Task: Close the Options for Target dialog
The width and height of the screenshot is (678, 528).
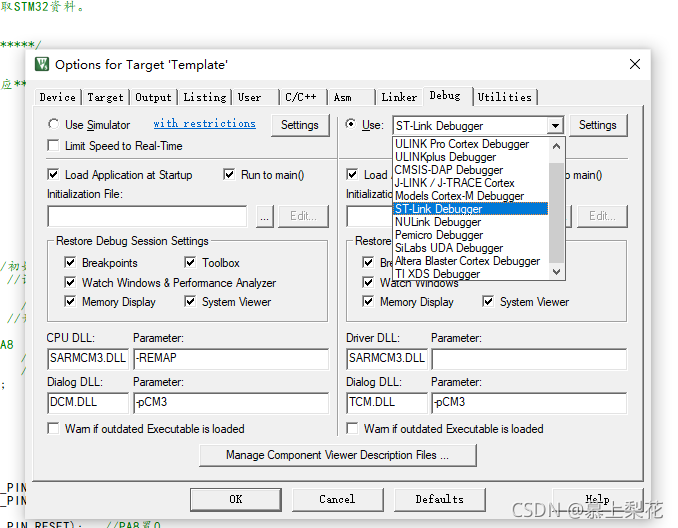Action: coord(635,64)
